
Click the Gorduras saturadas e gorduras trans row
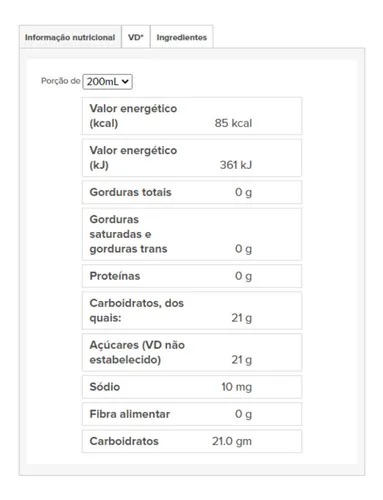(192, 234)
